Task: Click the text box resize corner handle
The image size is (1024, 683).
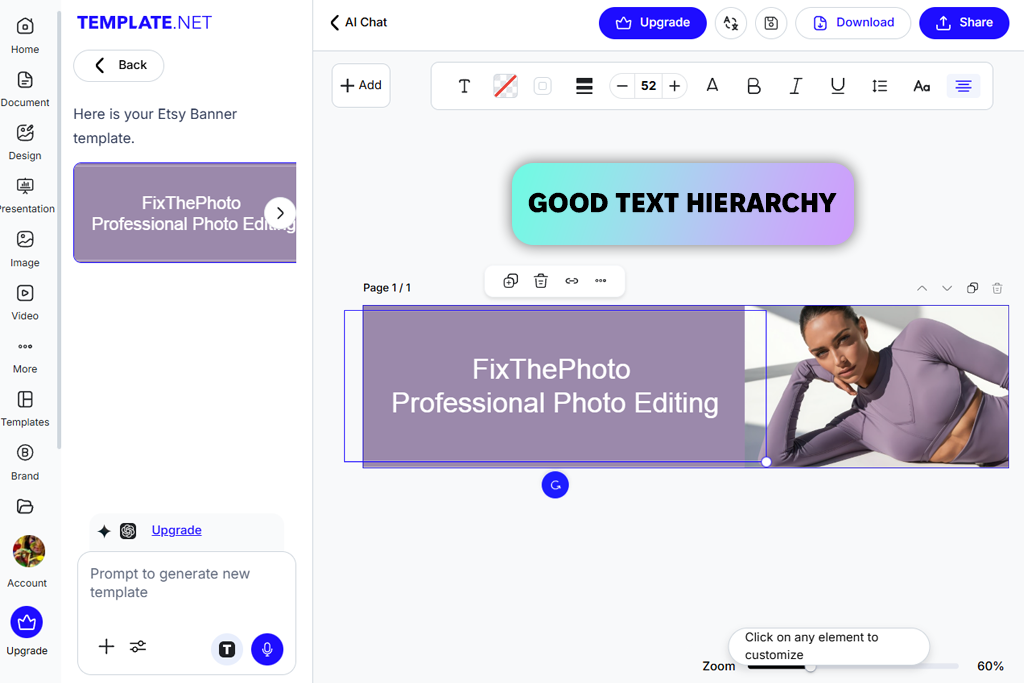Action: [x=766, y=462]
